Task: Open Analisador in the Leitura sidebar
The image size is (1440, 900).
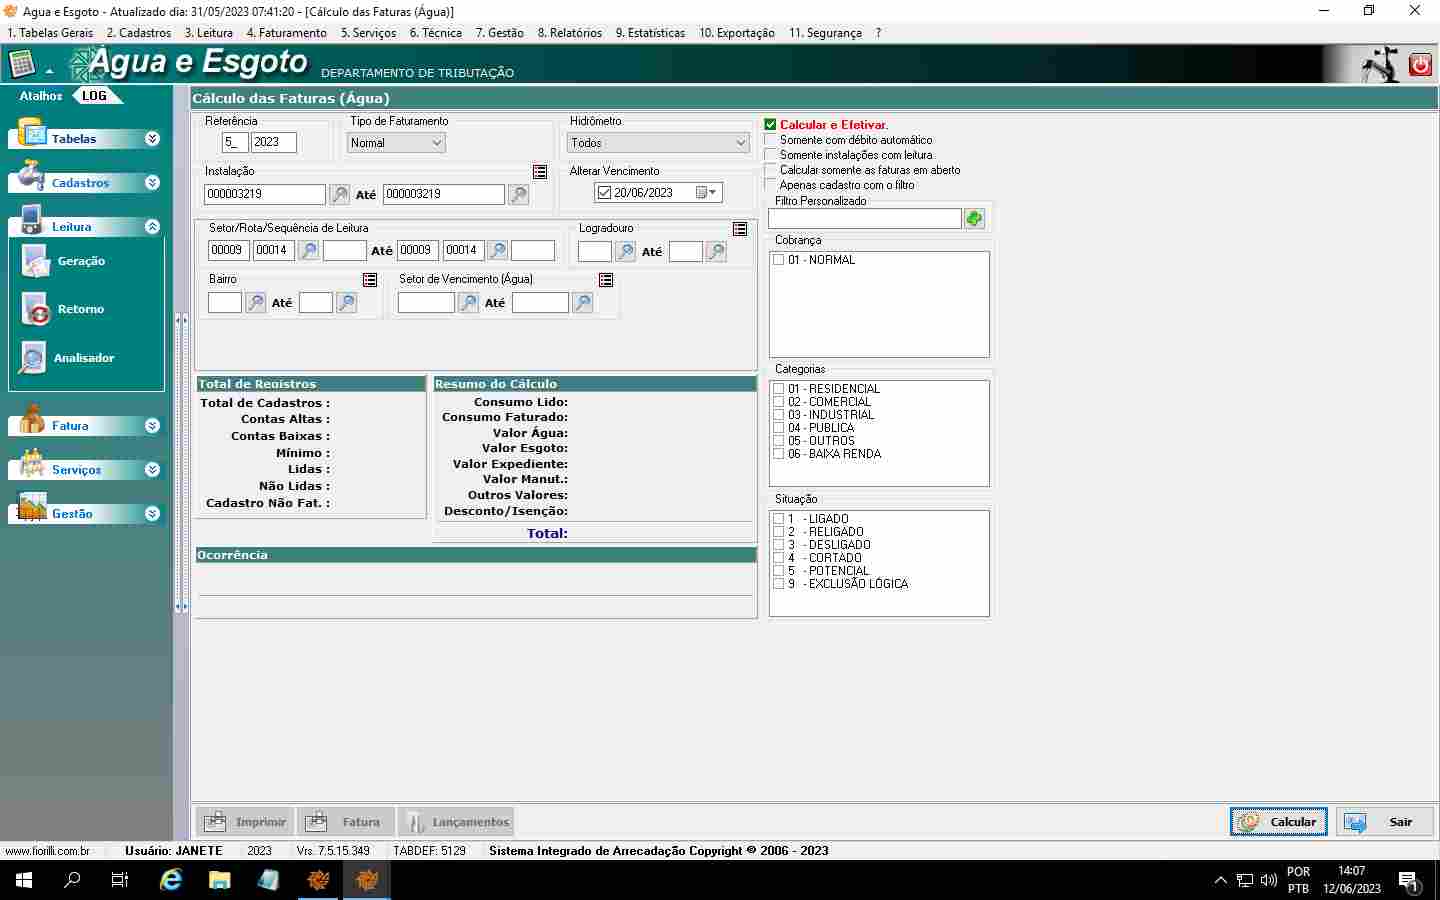Action: click(x=83, y=358)
